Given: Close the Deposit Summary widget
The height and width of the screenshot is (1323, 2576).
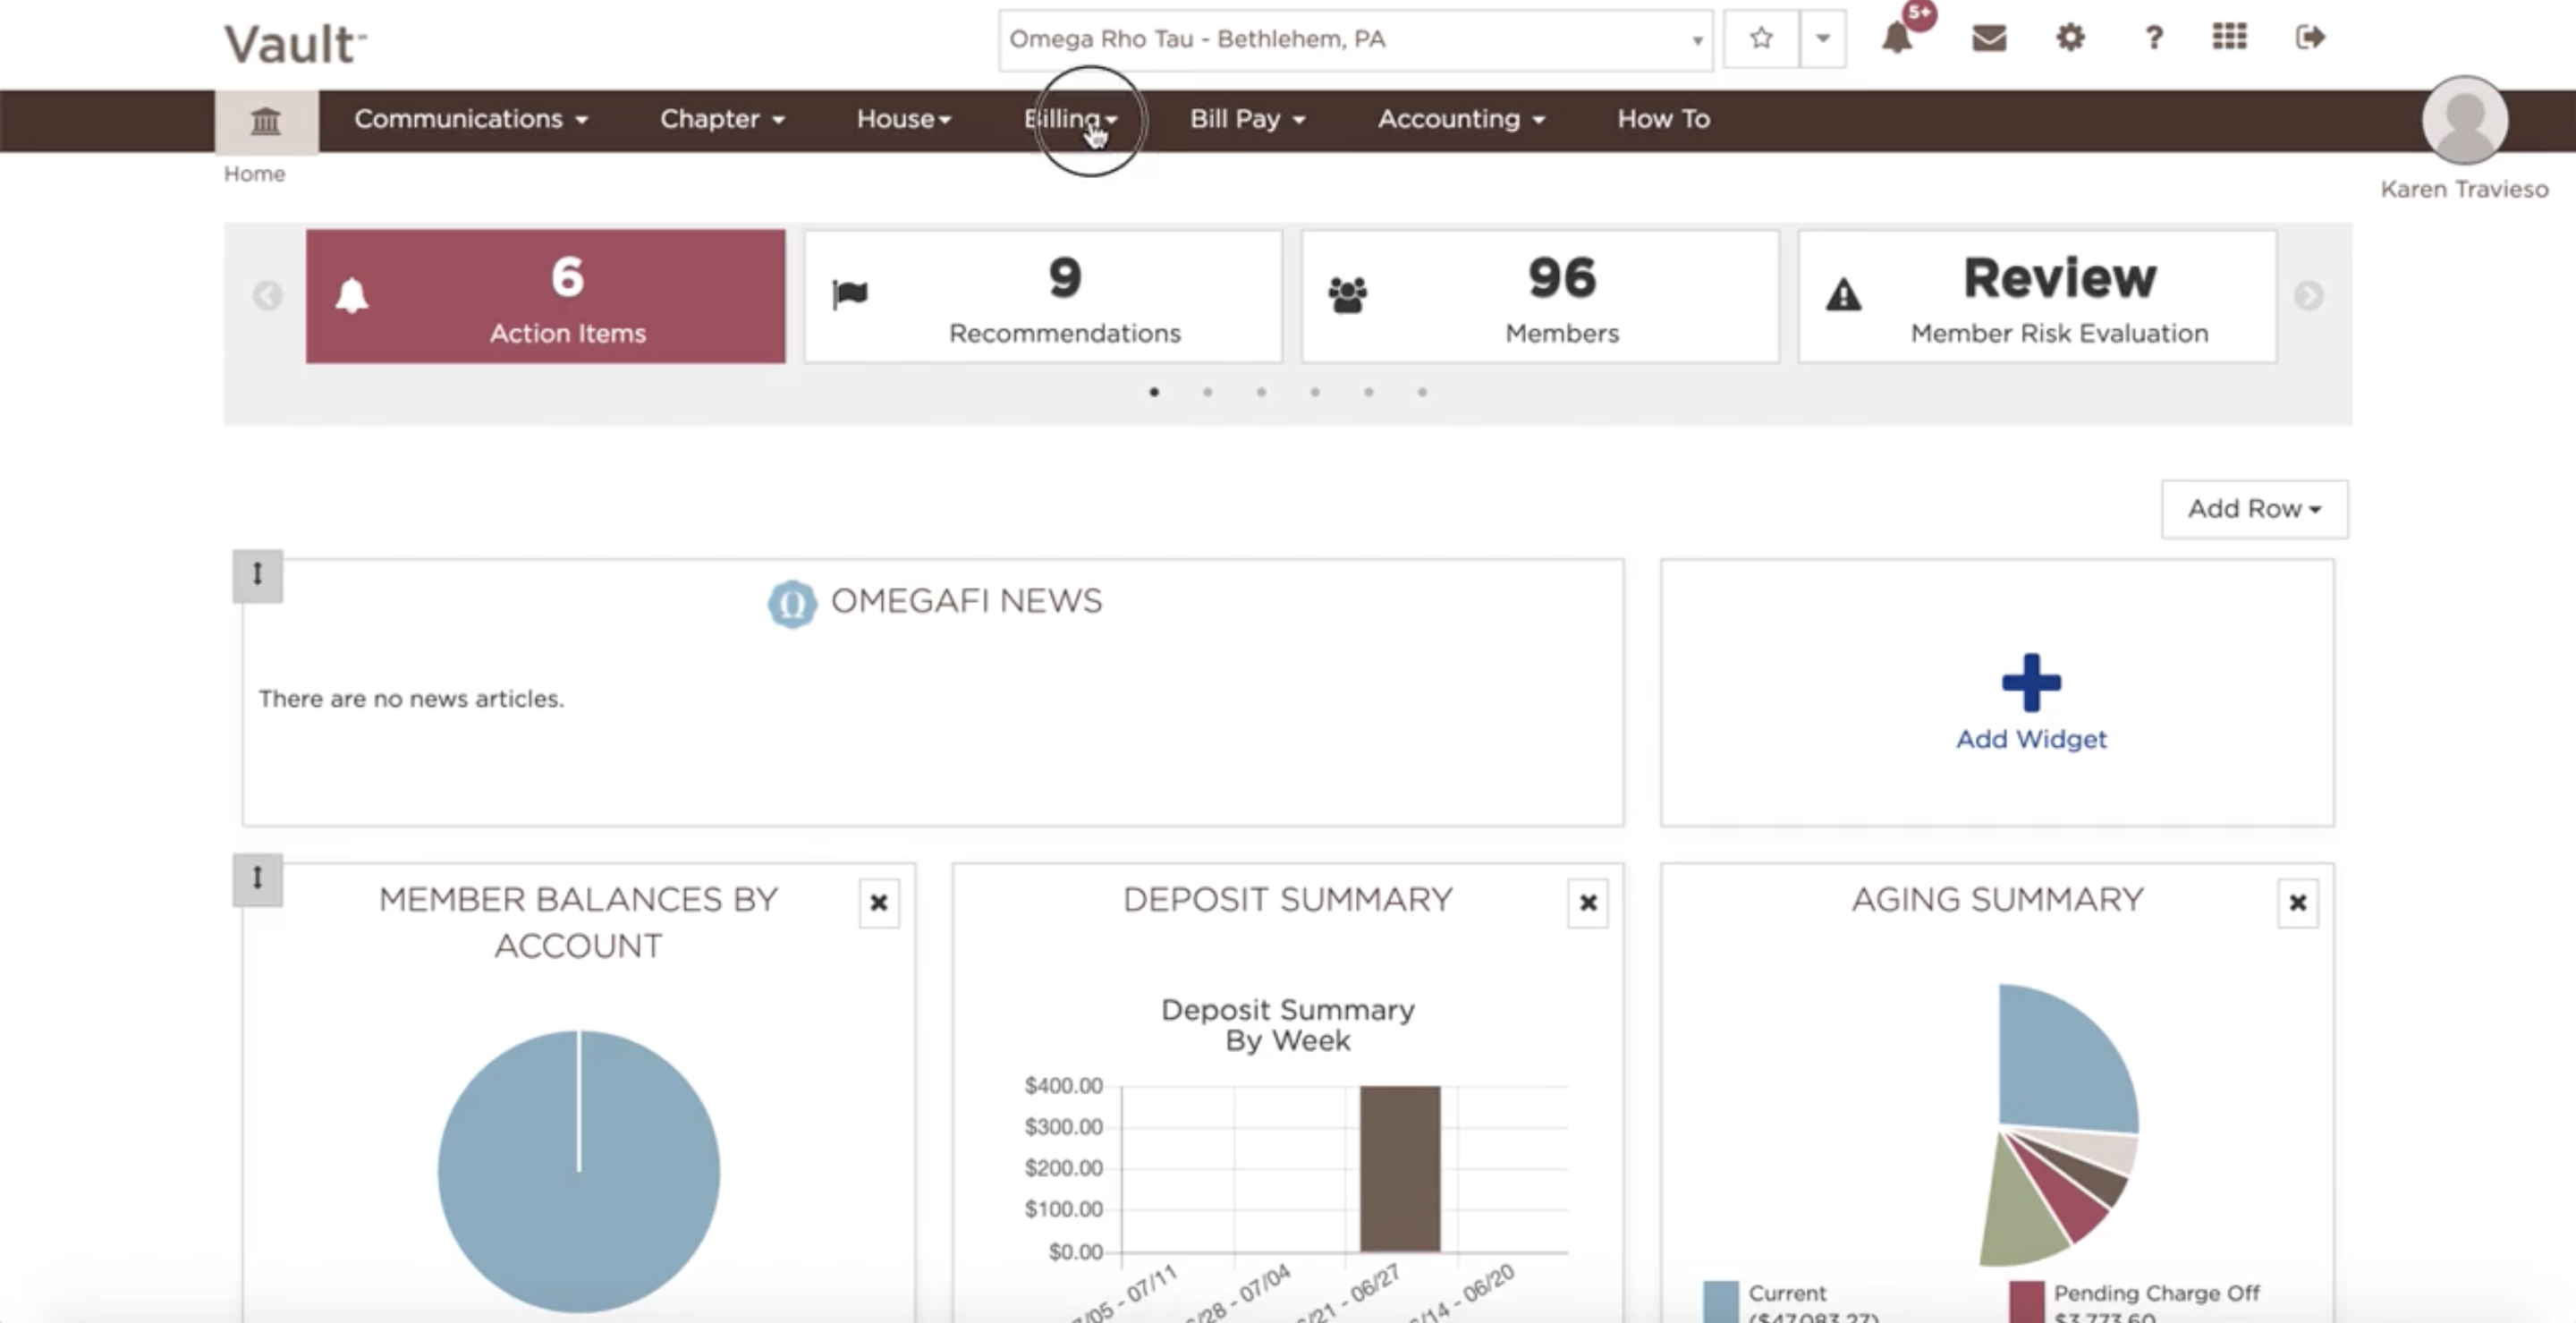Looking at the screenshot, I should click(1587, 903).
